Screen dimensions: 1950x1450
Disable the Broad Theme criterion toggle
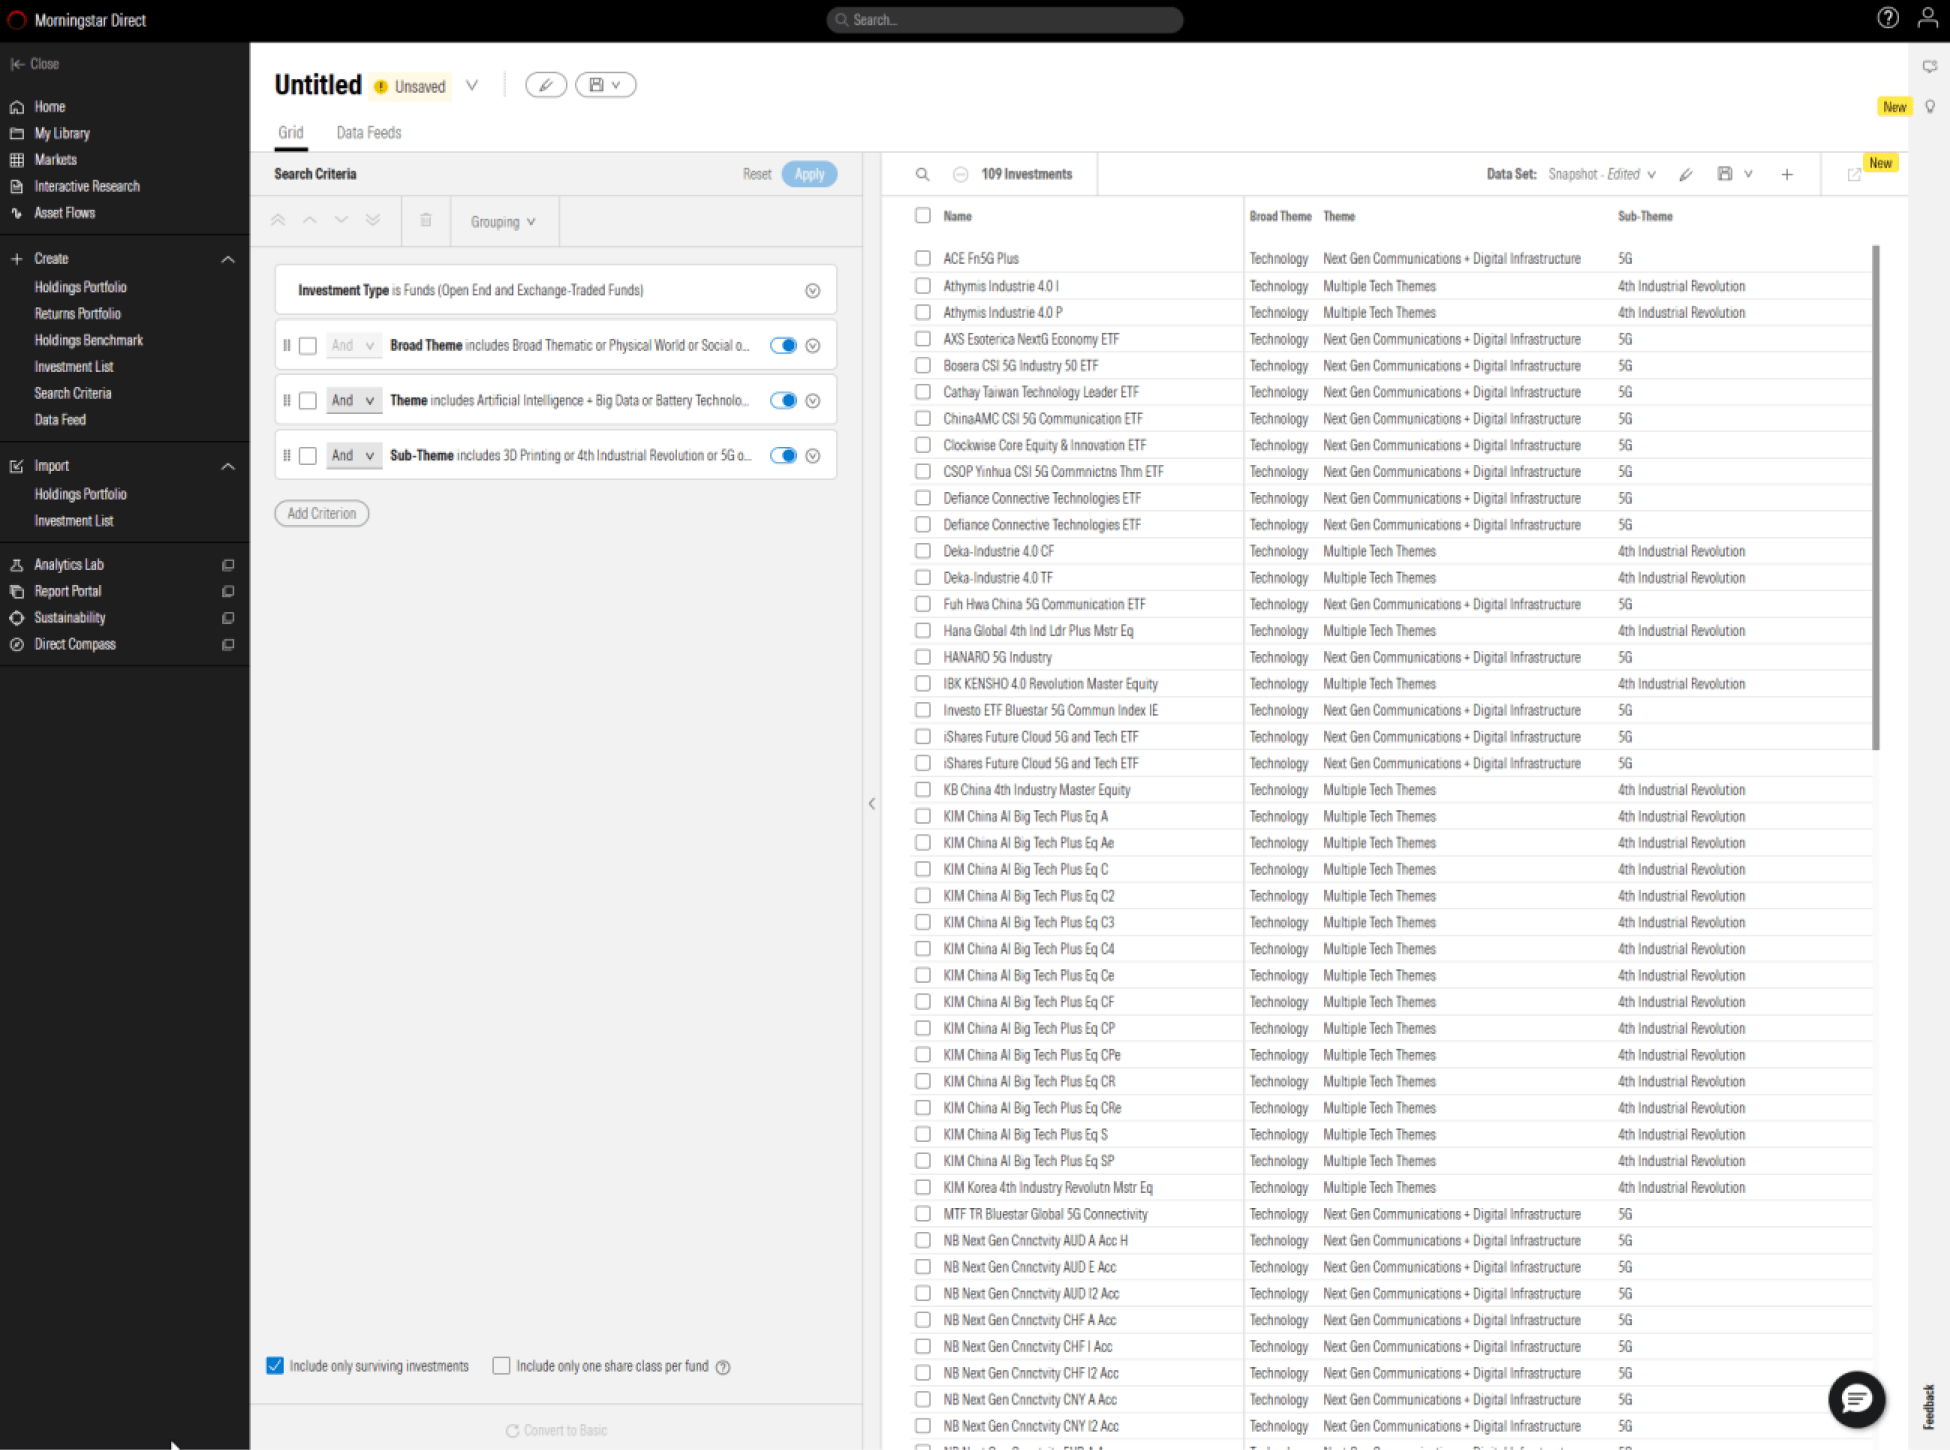pyautogui.click(x=783, y=345)
